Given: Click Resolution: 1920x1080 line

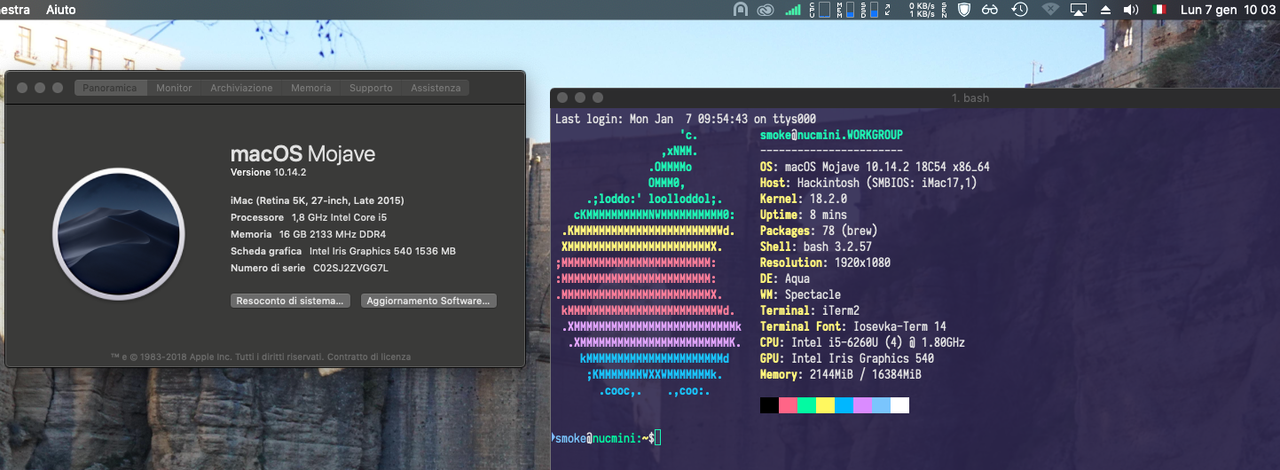Looking at the screenshot, I should click(x=825, y=263).
